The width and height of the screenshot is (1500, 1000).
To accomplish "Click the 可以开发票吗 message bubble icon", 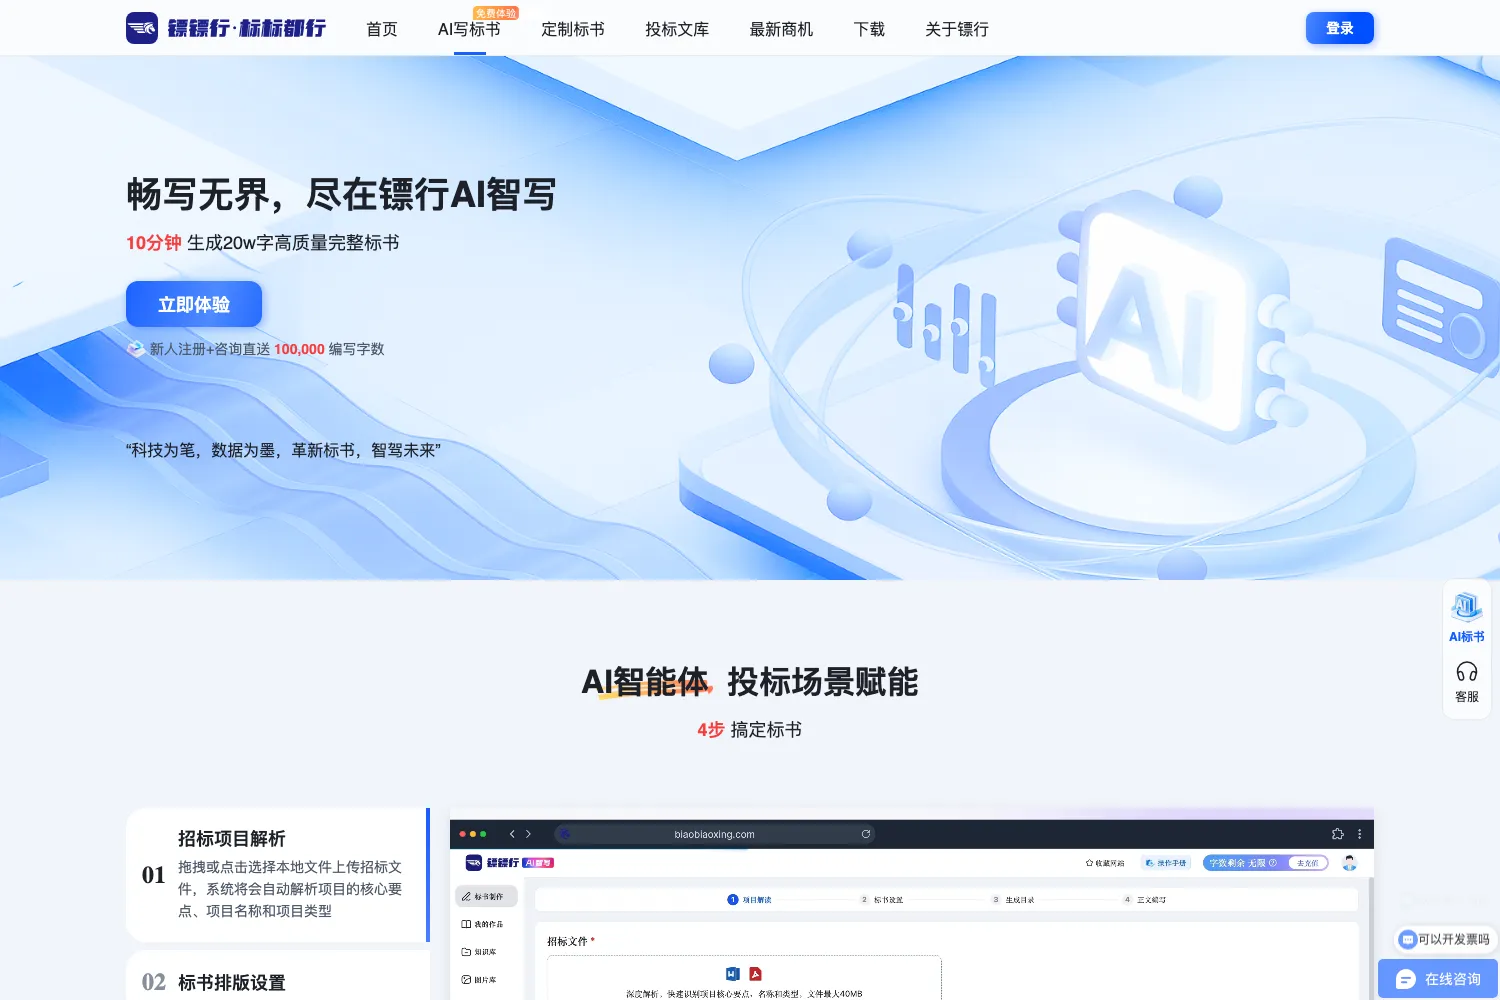I will [x=1408, y=939].
